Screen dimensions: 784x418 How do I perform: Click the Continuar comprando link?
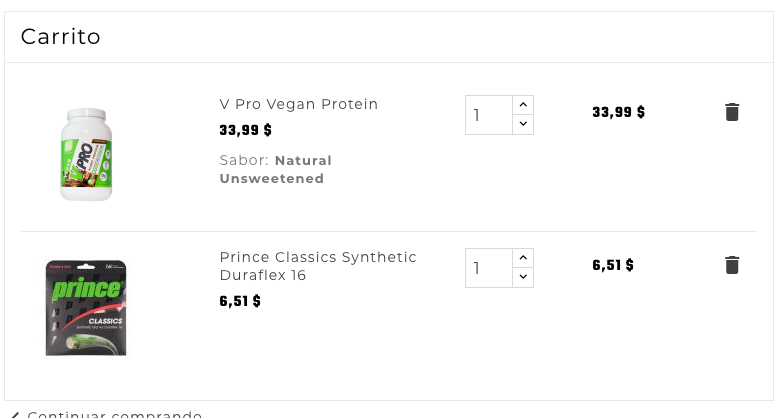click(114, 414)
